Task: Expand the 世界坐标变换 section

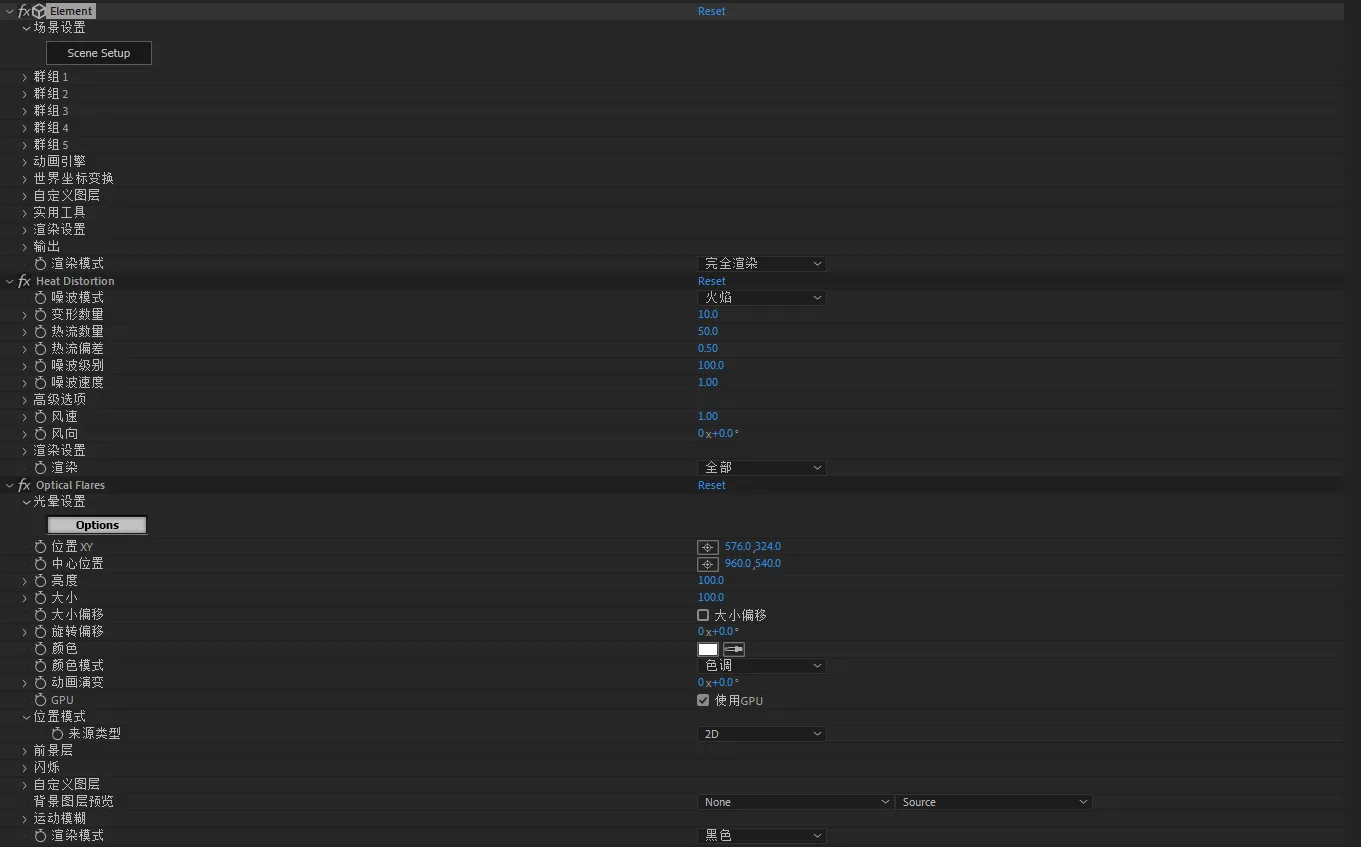Action: tap(25, 178)
